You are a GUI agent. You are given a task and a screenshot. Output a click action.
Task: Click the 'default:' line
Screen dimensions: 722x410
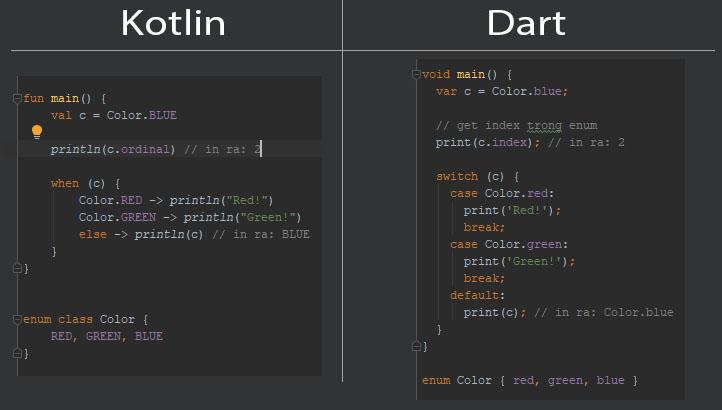(477, 295)
